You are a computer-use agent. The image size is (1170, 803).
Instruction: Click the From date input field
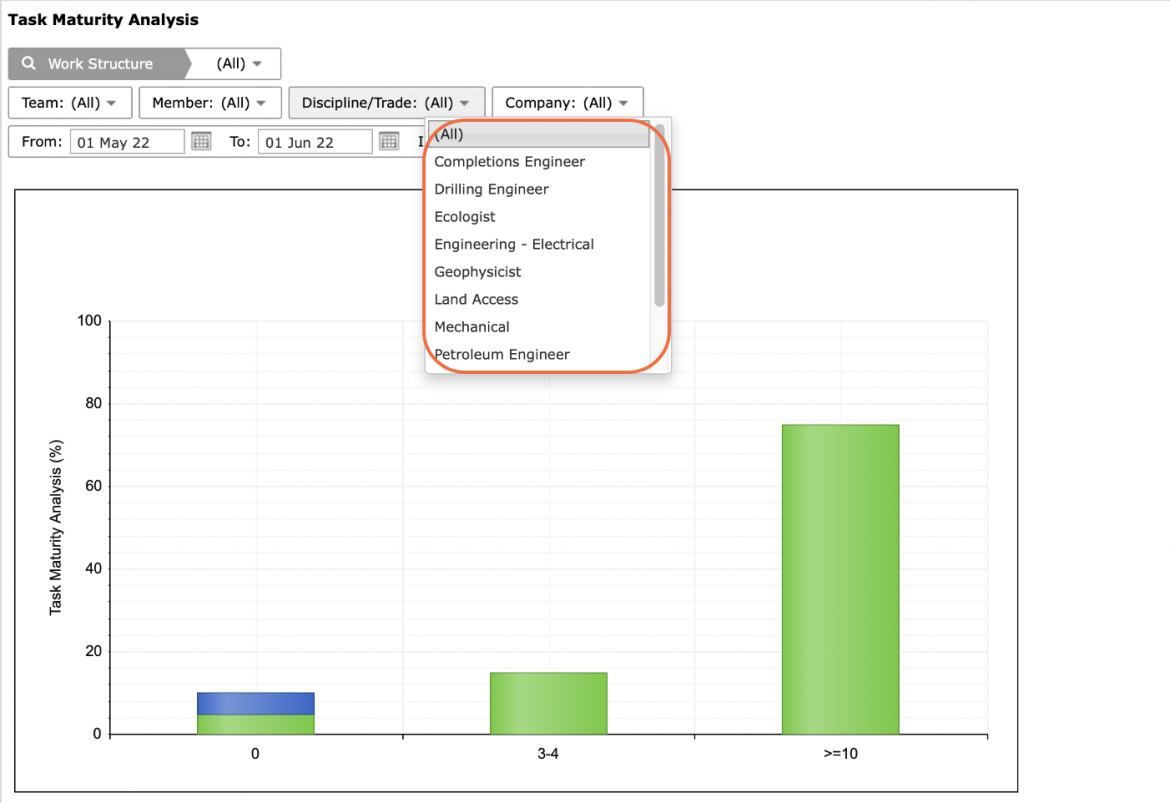[x=127, y=142]
